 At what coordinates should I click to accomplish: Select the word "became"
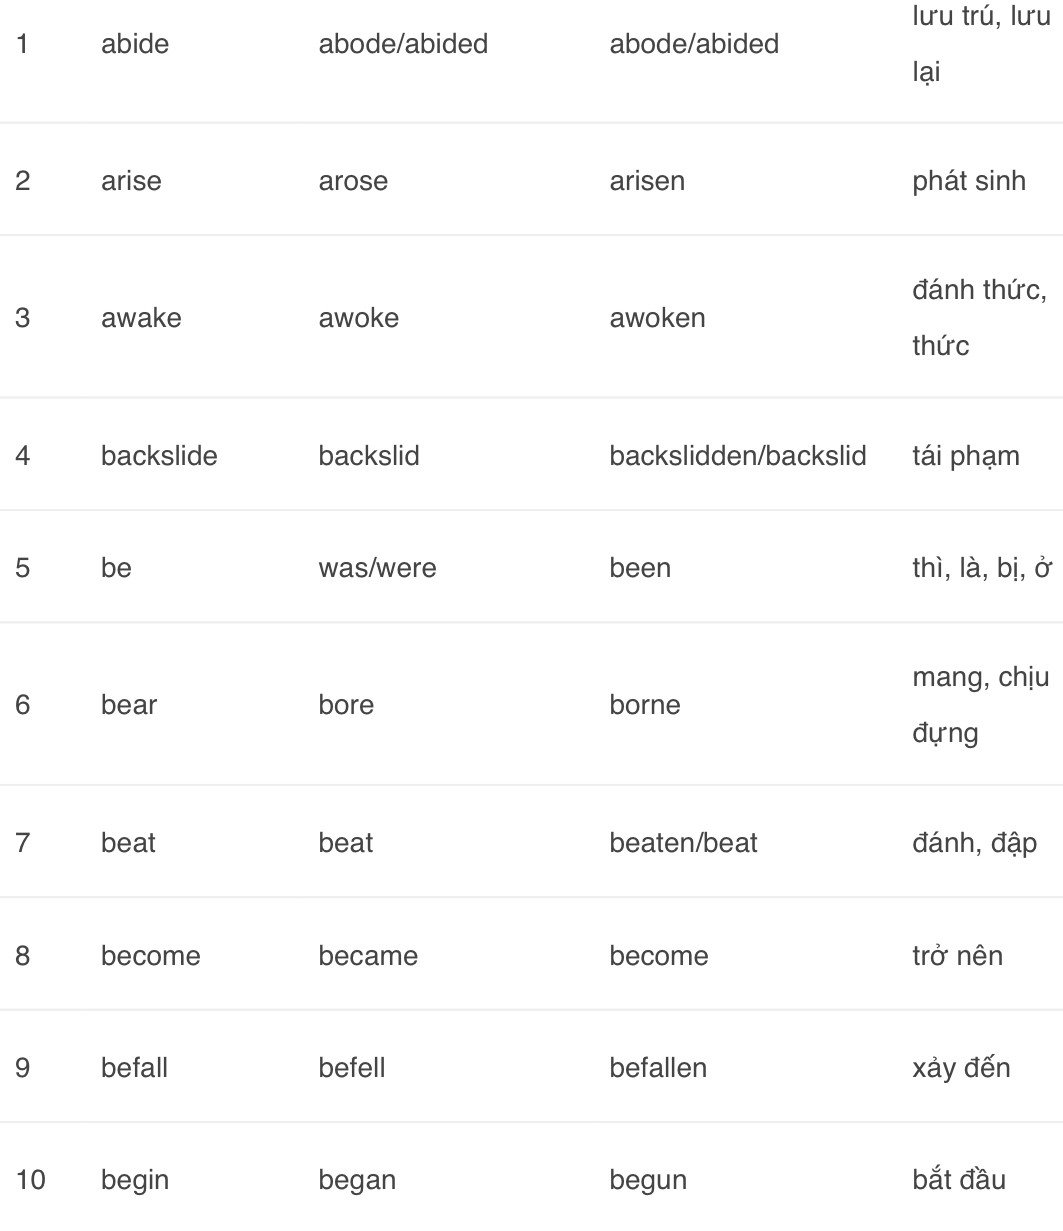[x=368, y=956]
